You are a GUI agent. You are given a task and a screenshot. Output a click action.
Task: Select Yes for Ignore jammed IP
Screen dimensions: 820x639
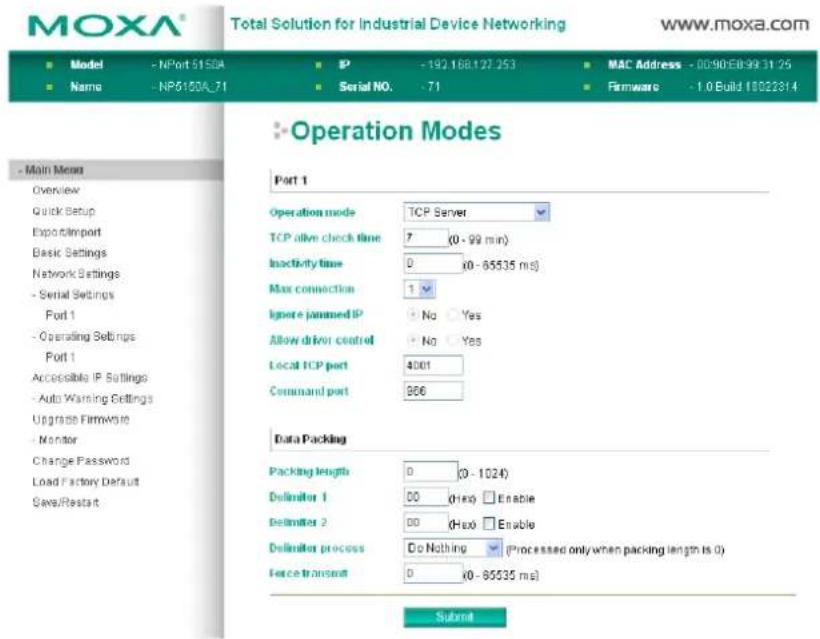[x=453, y=315]
